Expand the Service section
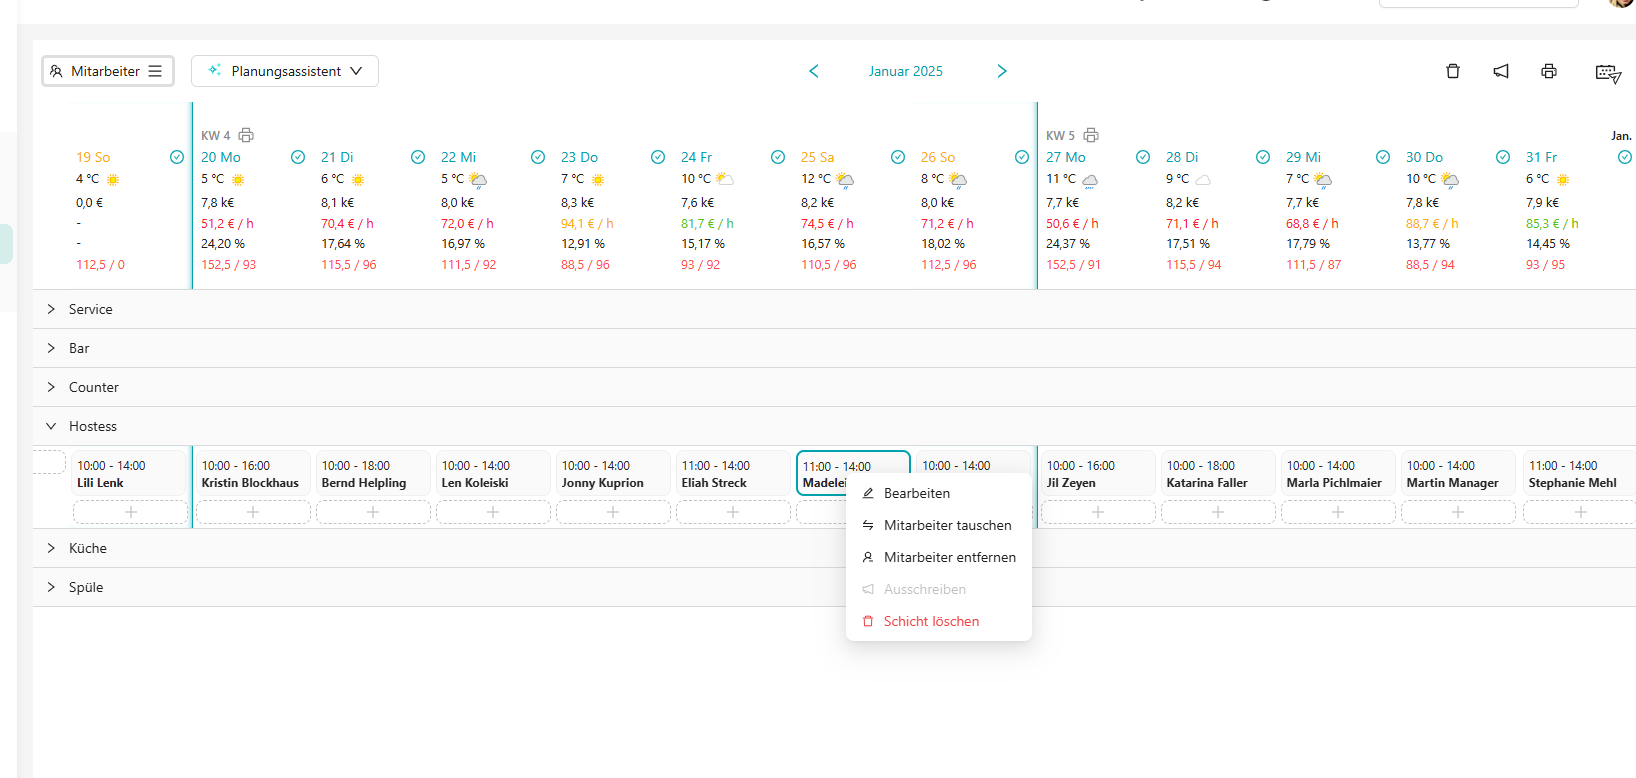Screen dimensions: 1636x778 pos(51,309)
